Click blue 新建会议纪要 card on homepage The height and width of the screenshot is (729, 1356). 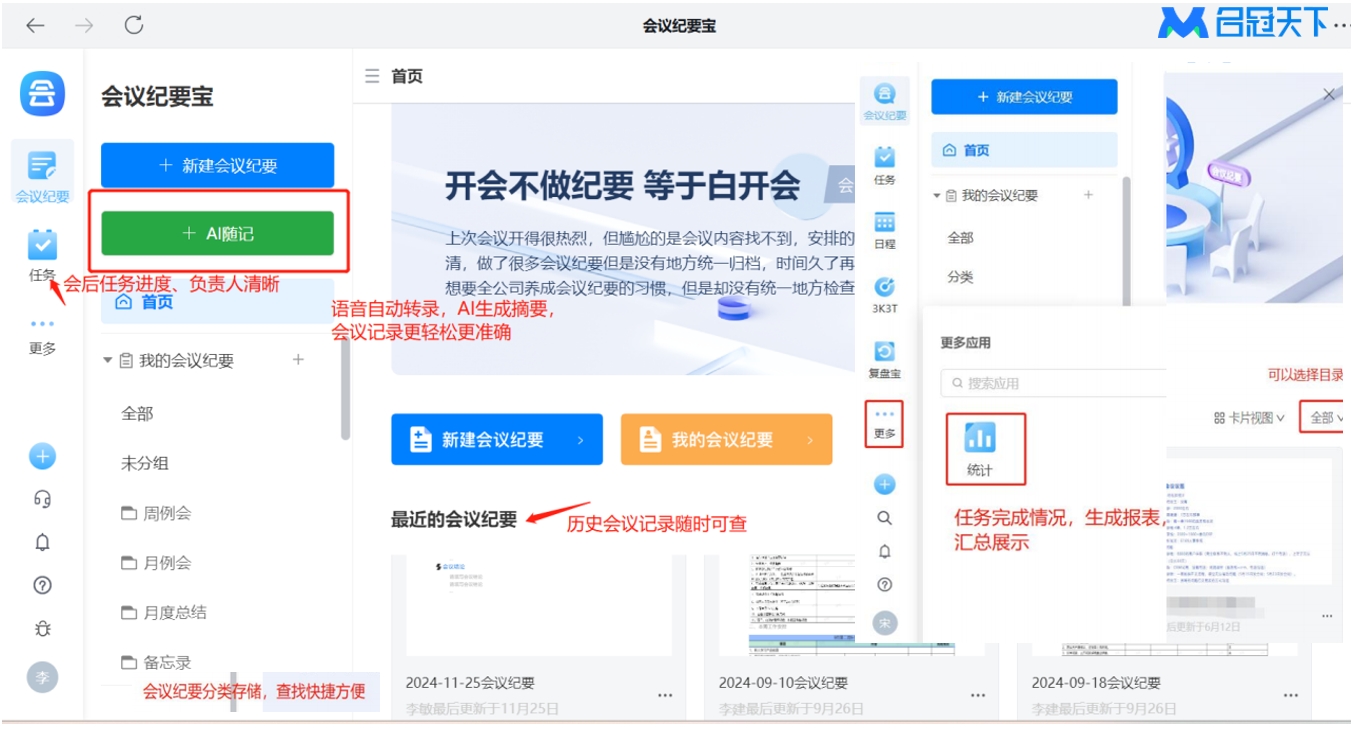click(497, 439)
